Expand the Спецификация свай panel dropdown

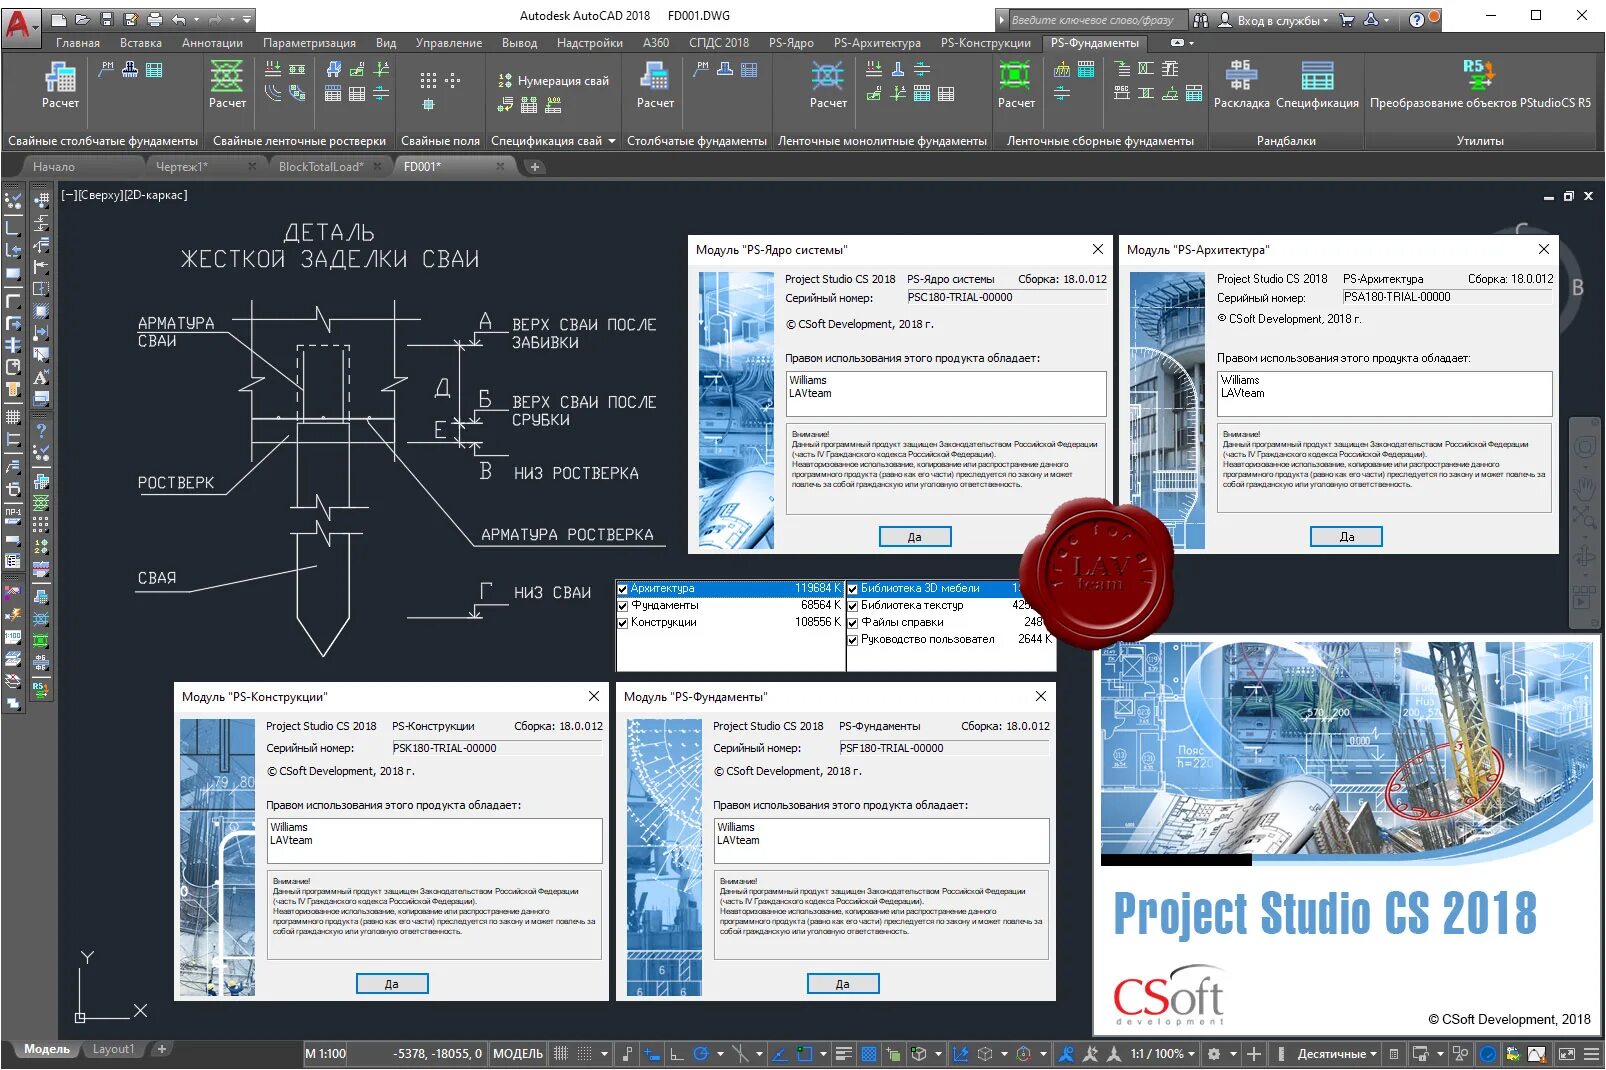pyautogui.click(x=611, y=141)
